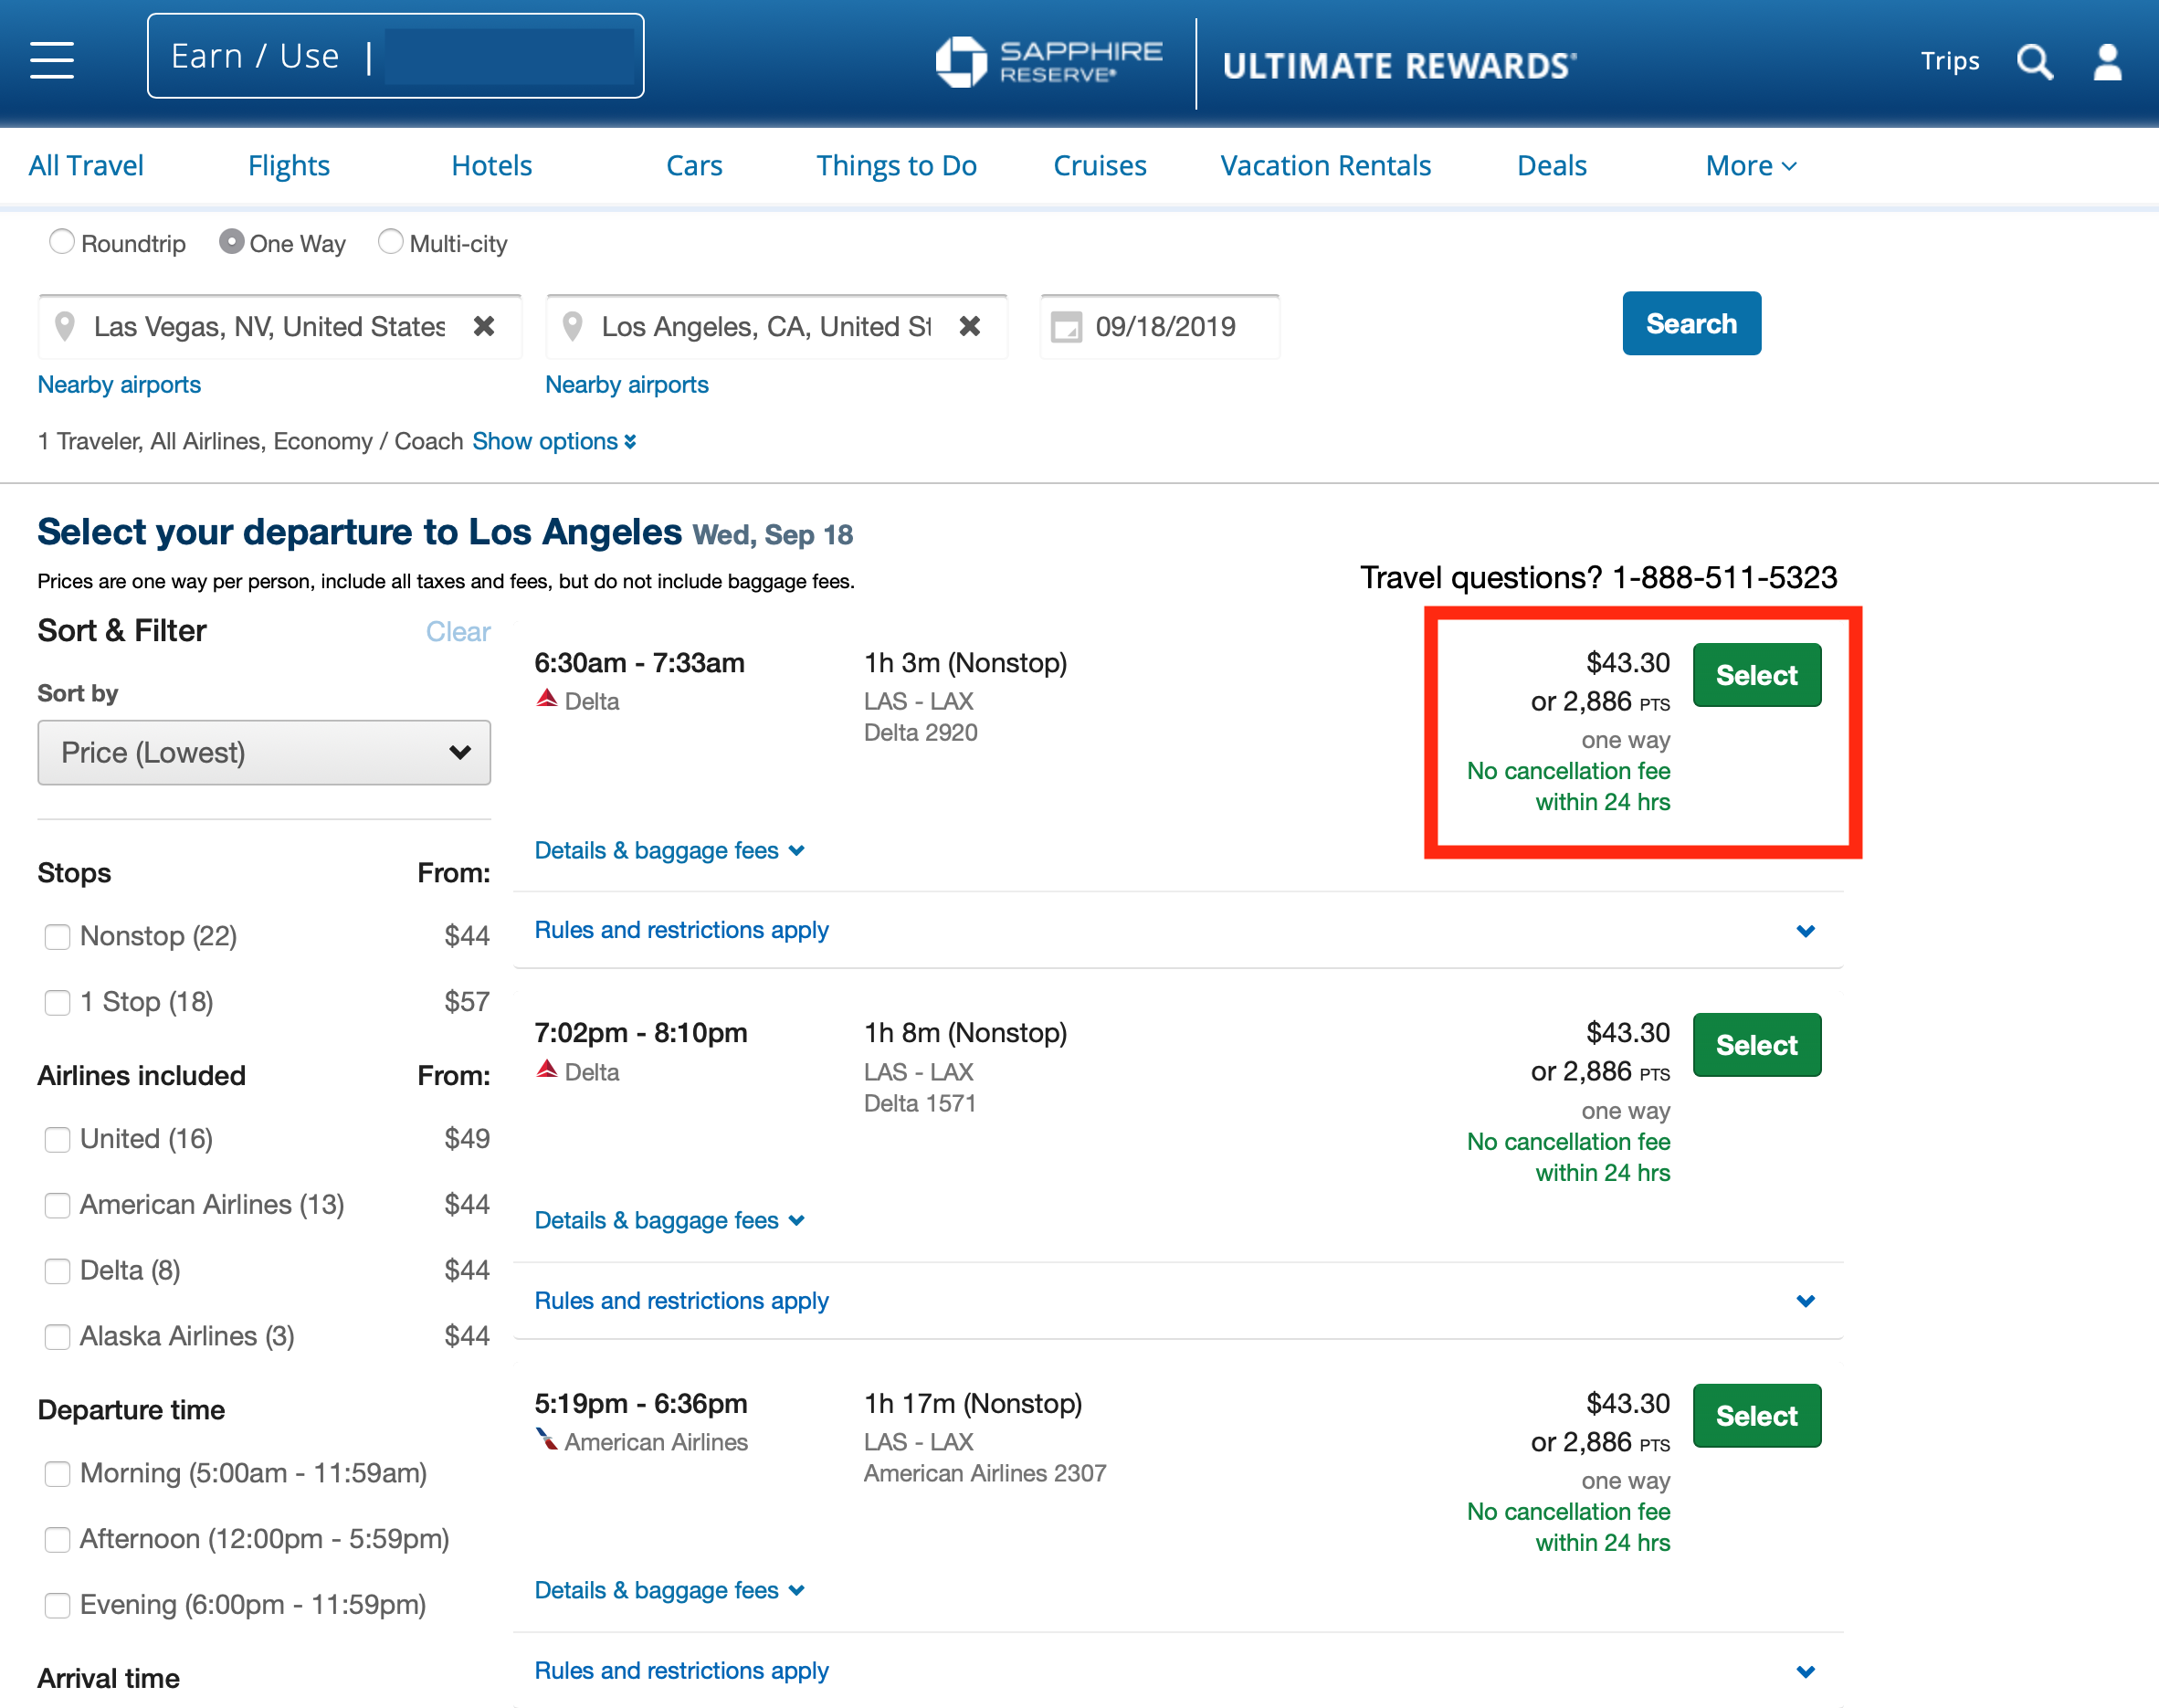
Task: Click the ULTIMATE REWARDS title
Action: click(1399, 66)
